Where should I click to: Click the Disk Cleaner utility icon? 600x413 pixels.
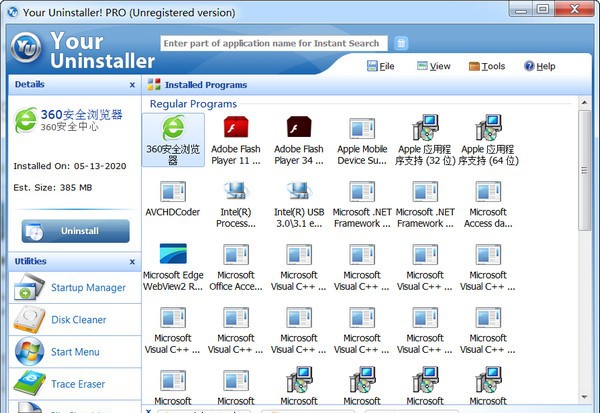point(29,319)
